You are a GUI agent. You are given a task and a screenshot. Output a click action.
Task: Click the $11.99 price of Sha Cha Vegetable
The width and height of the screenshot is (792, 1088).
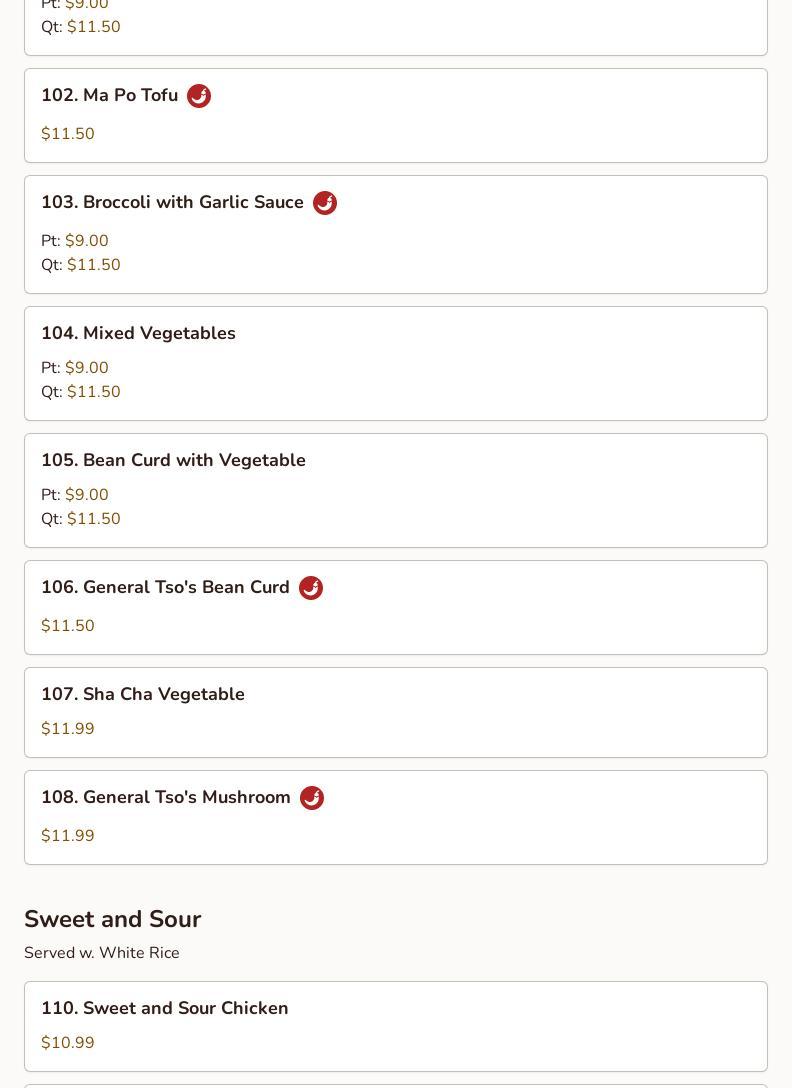coord(68,729)
